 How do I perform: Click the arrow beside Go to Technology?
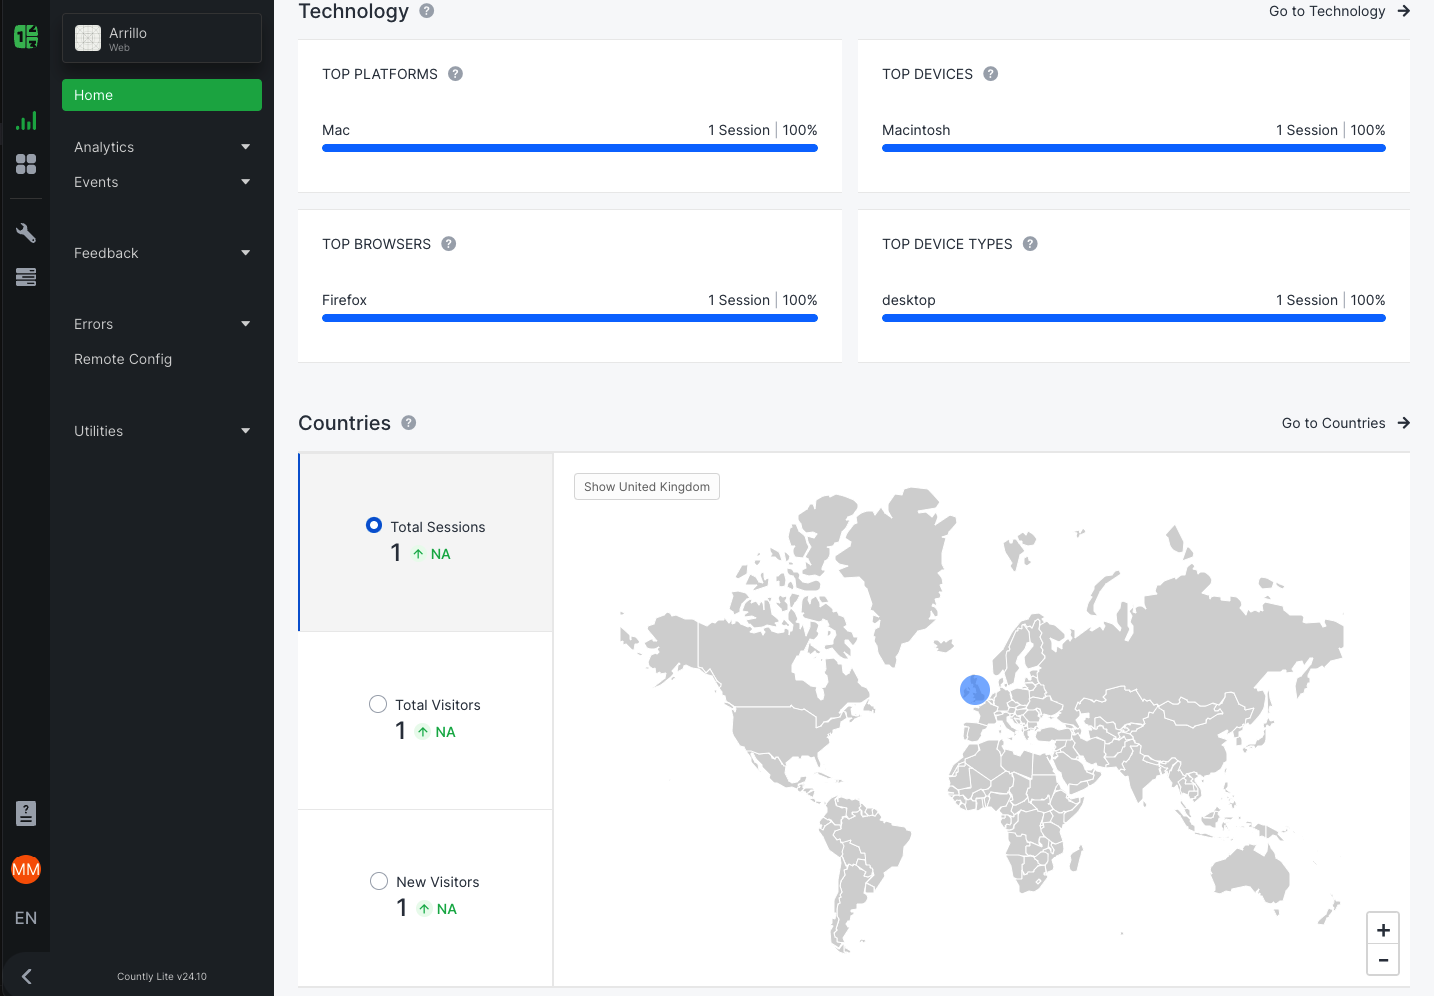pos(1404,11)
